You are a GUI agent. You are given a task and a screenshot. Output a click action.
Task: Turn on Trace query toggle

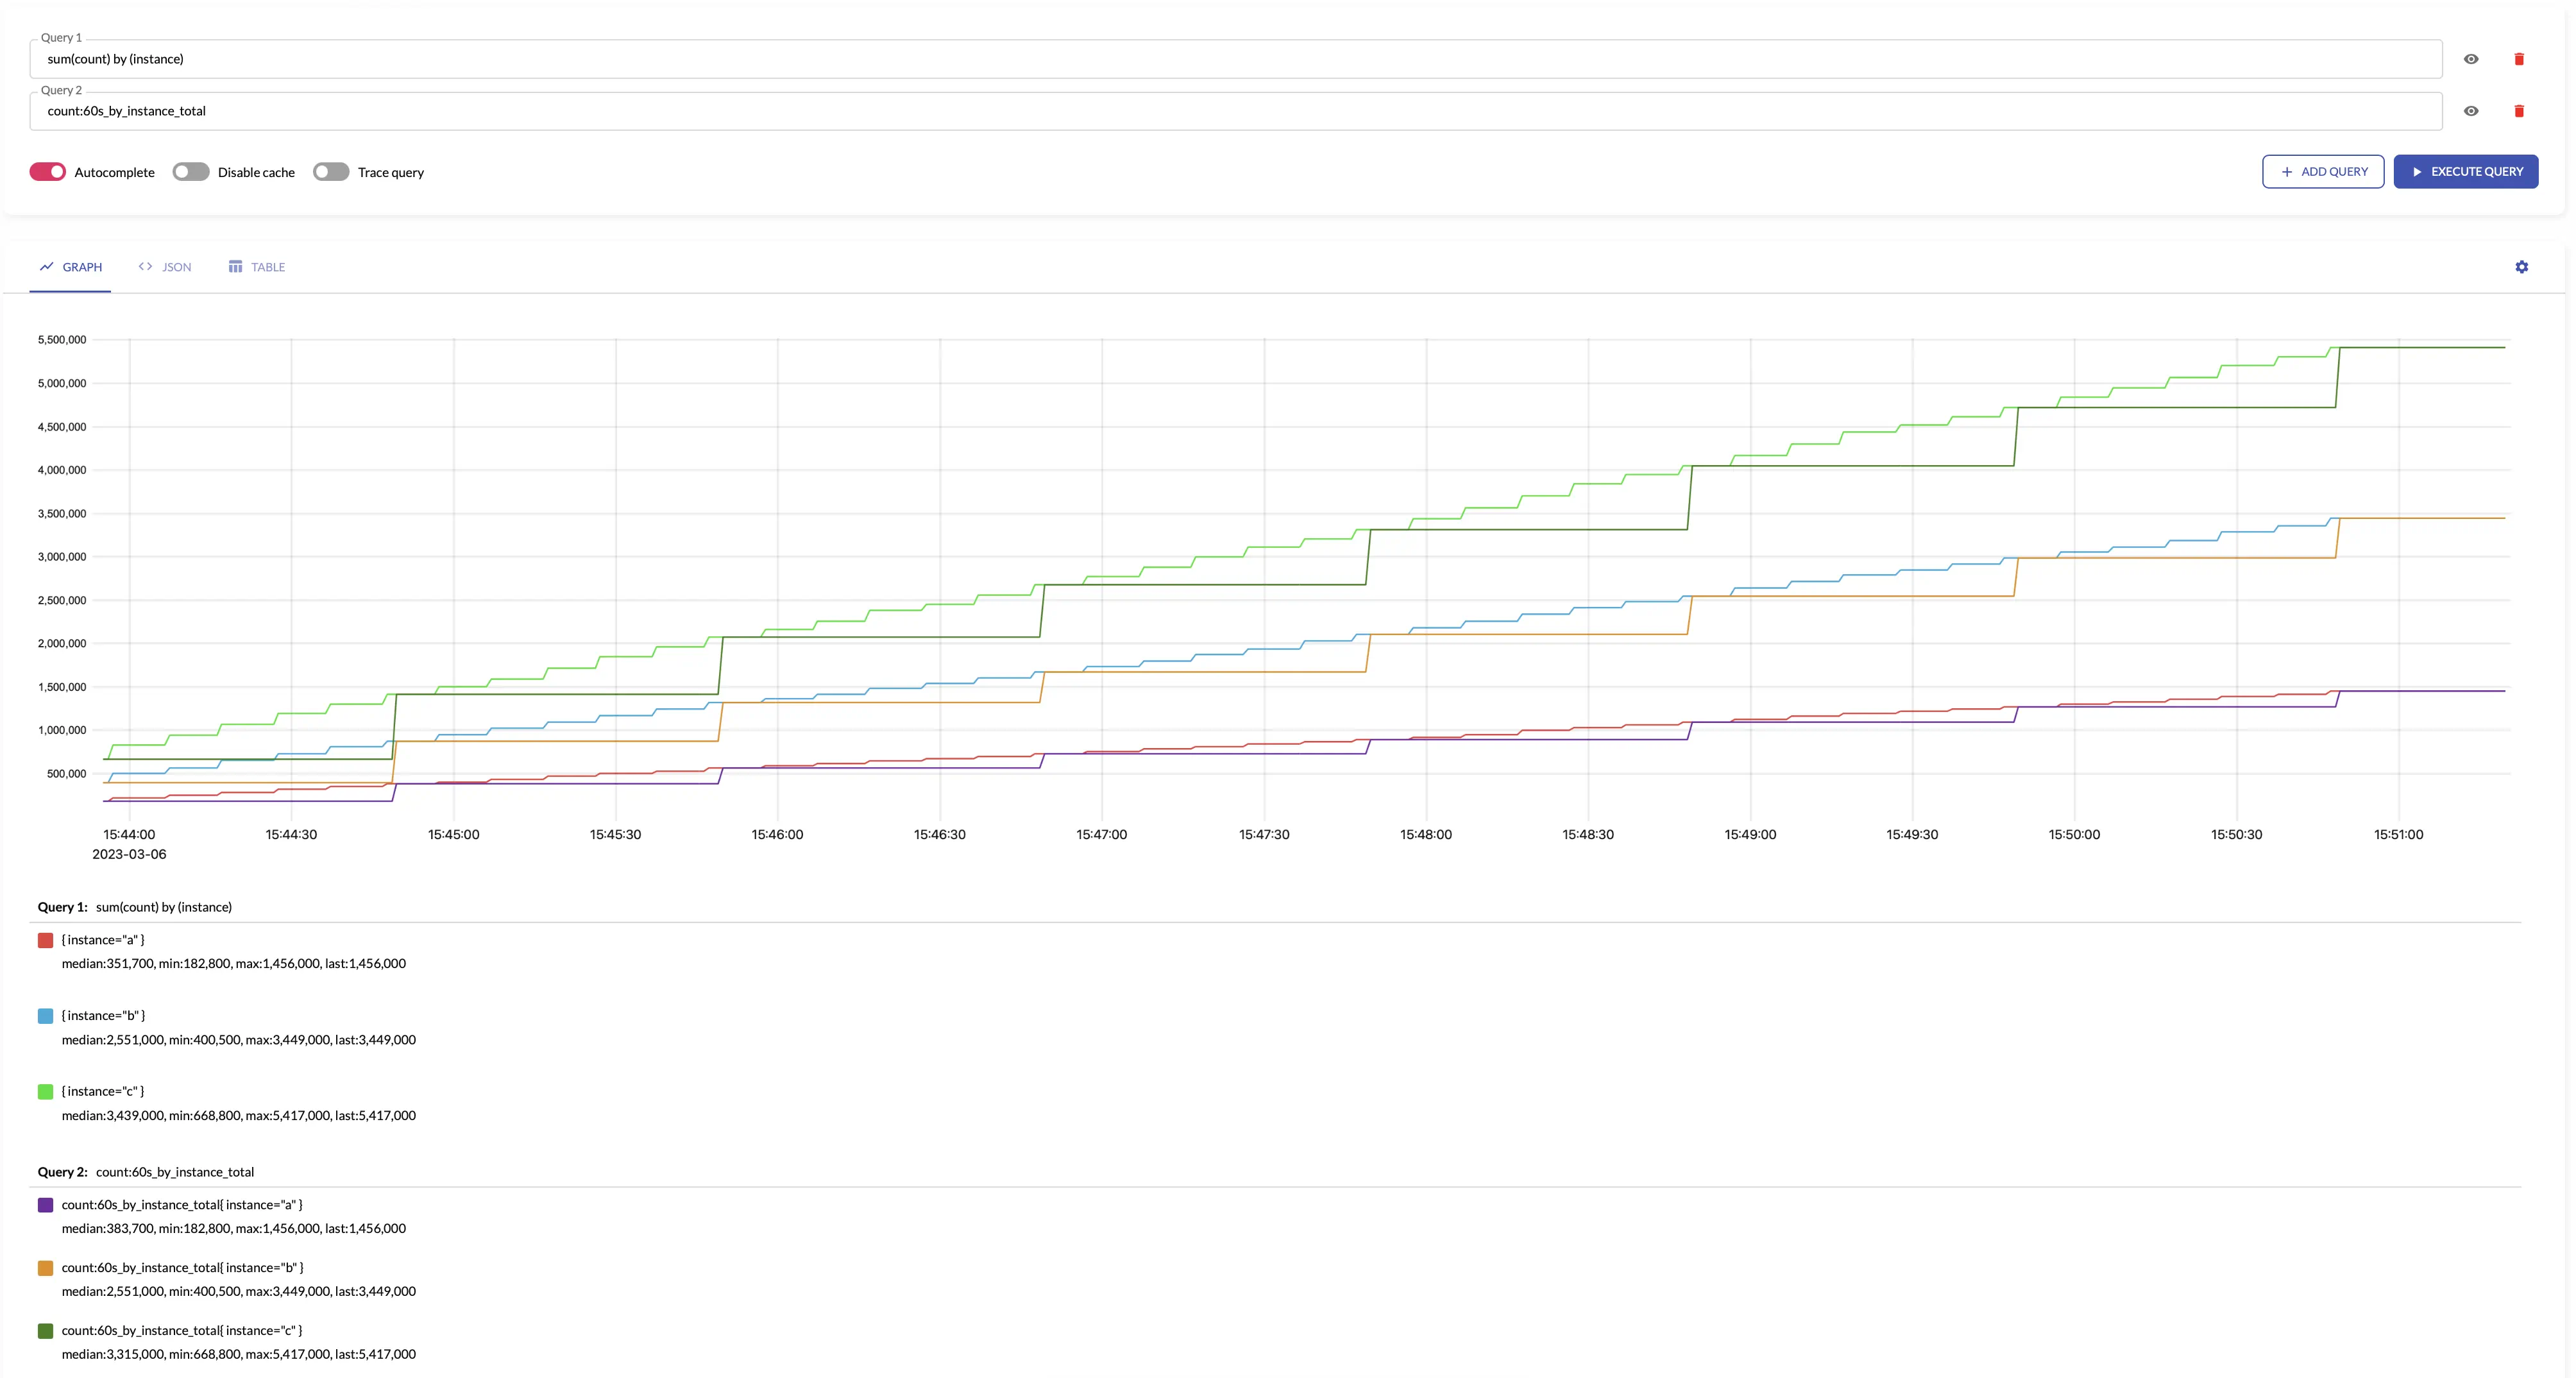point(331,172)
